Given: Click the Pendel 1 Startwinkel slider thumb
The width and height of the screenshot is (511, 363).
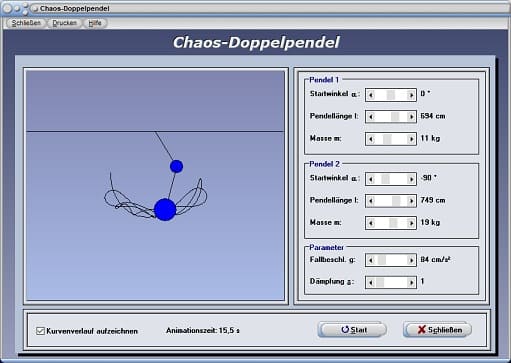Looking at the screenshot, I should [391, 95].
